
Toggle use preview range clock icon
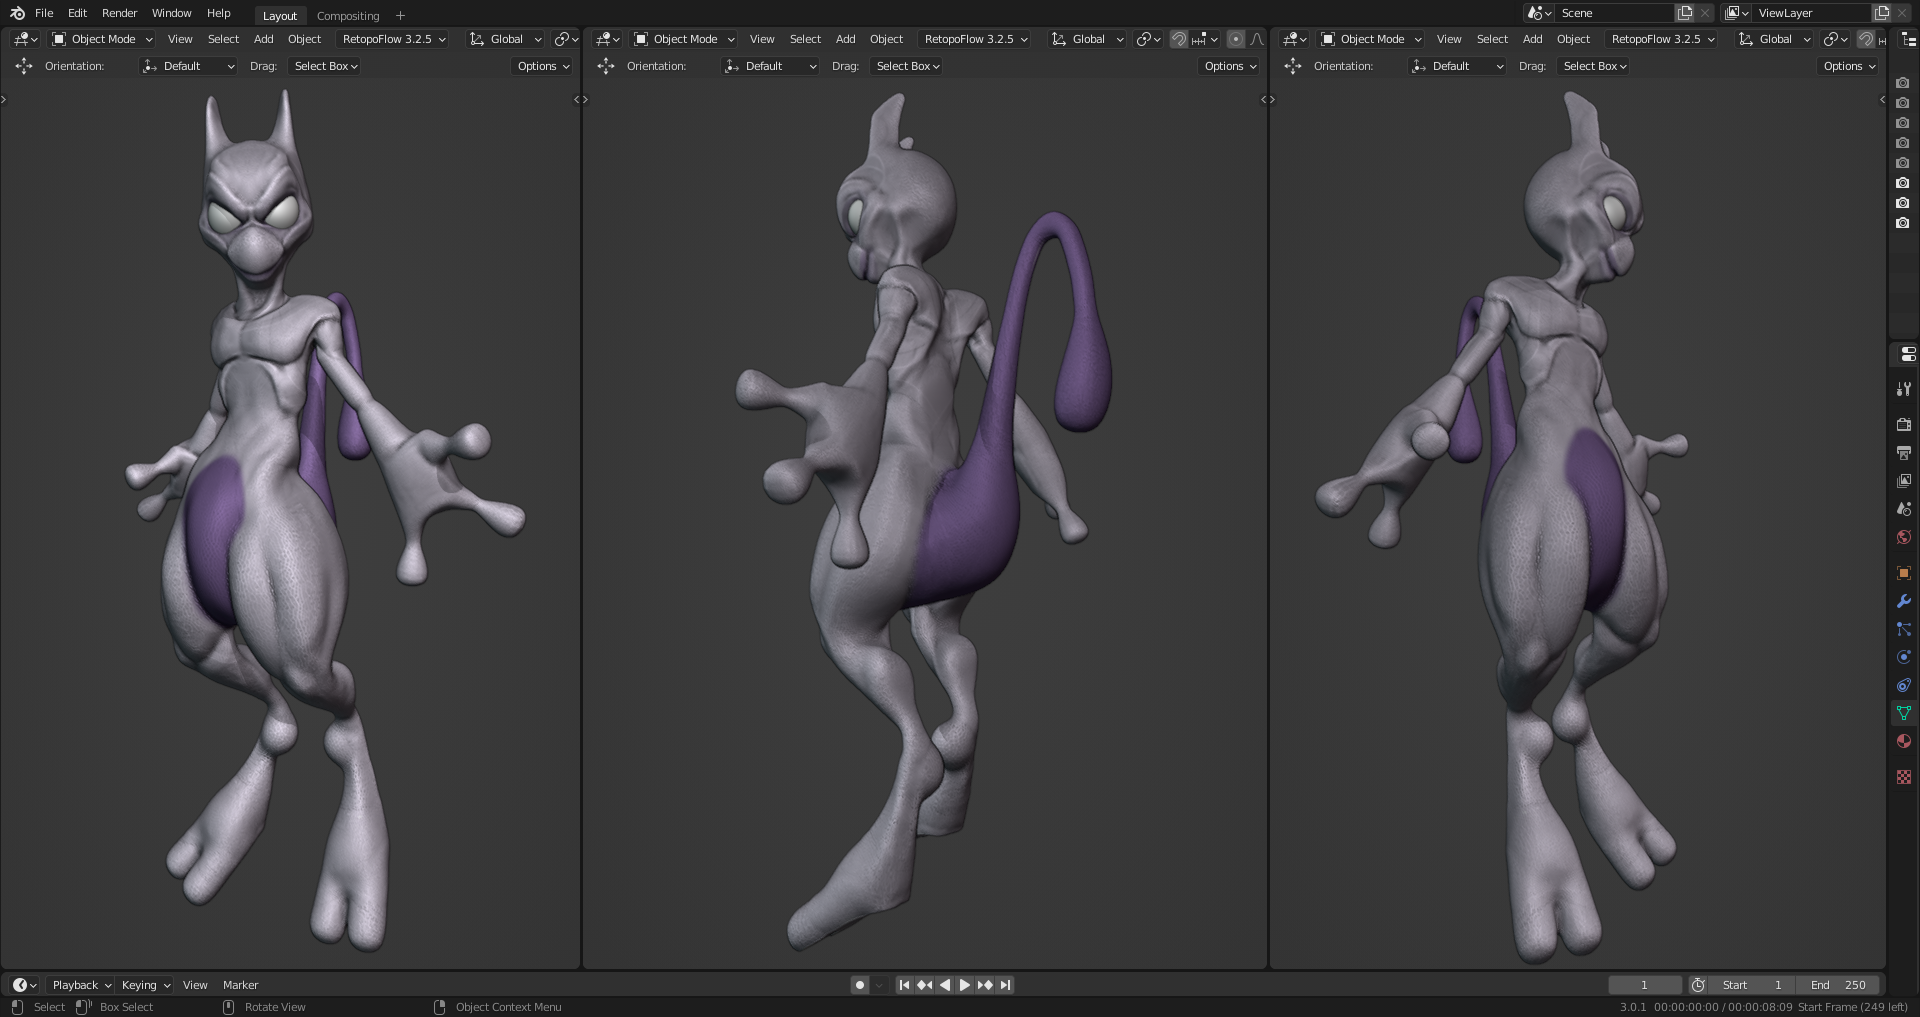click(x=1697, y=985)
